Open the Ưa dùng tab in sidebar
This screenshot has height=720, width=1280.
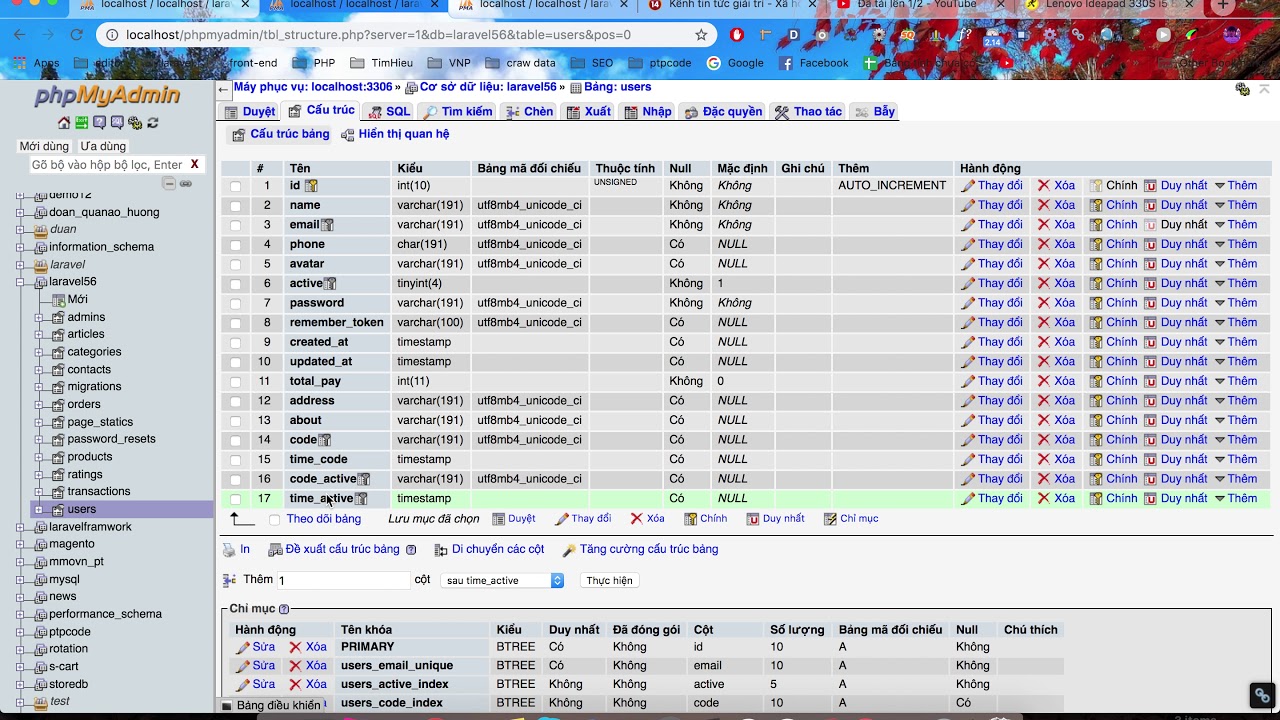pyautogui.click(x=104, y=146)
